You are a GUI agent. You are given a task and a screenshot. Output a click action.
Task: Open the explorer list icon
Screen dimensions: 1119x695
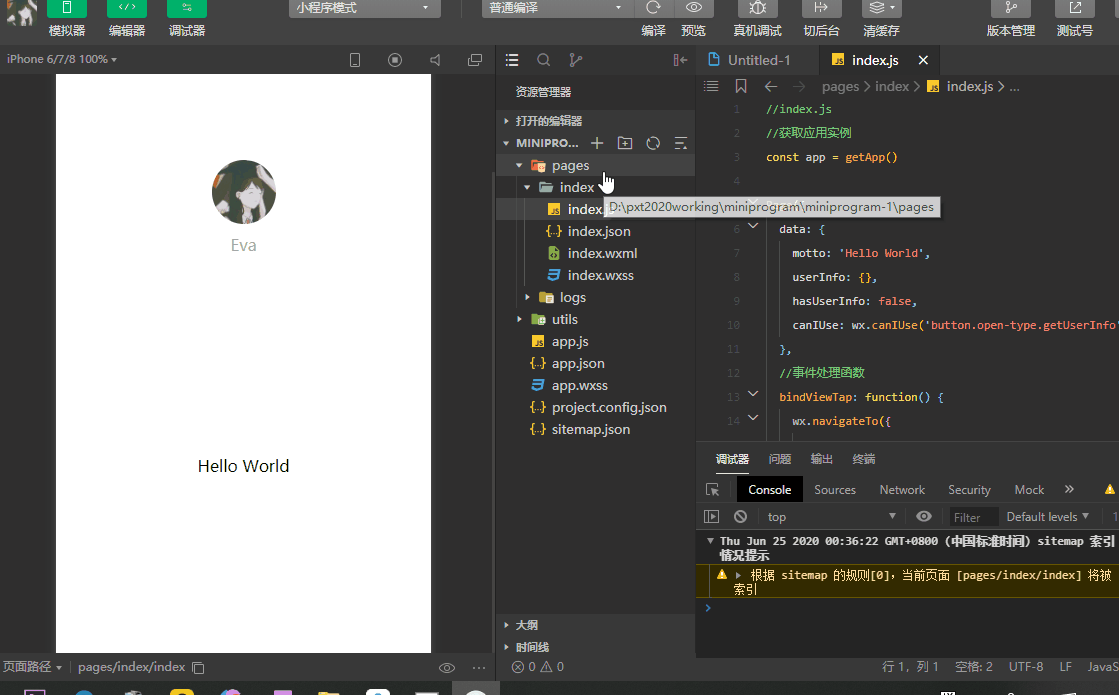pyautogui.click(x=512, y=60)
